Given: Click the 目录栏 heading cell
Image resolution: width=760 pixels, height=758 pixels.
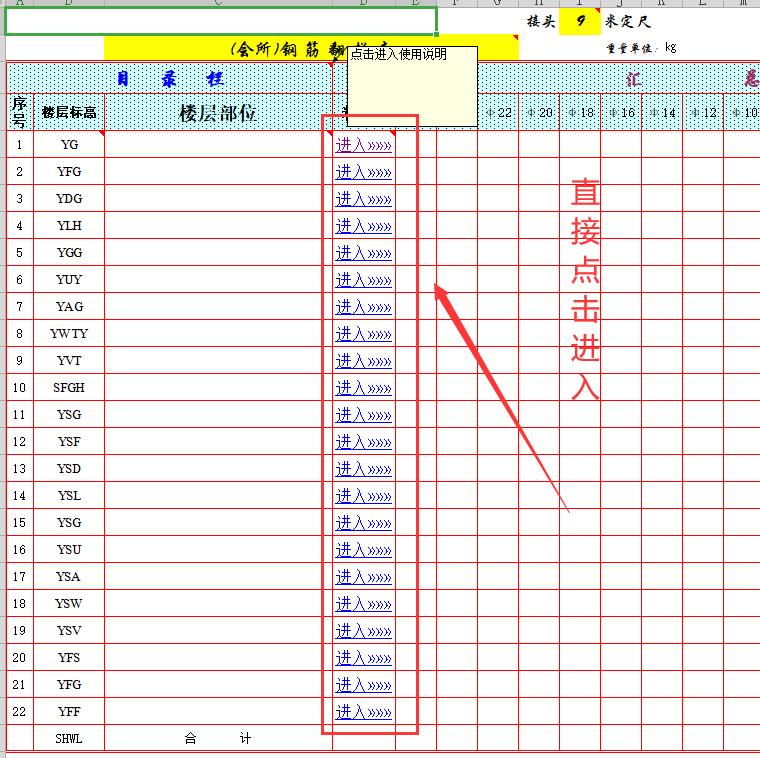Looking at the screenshot, I should [x=169, y=79].
